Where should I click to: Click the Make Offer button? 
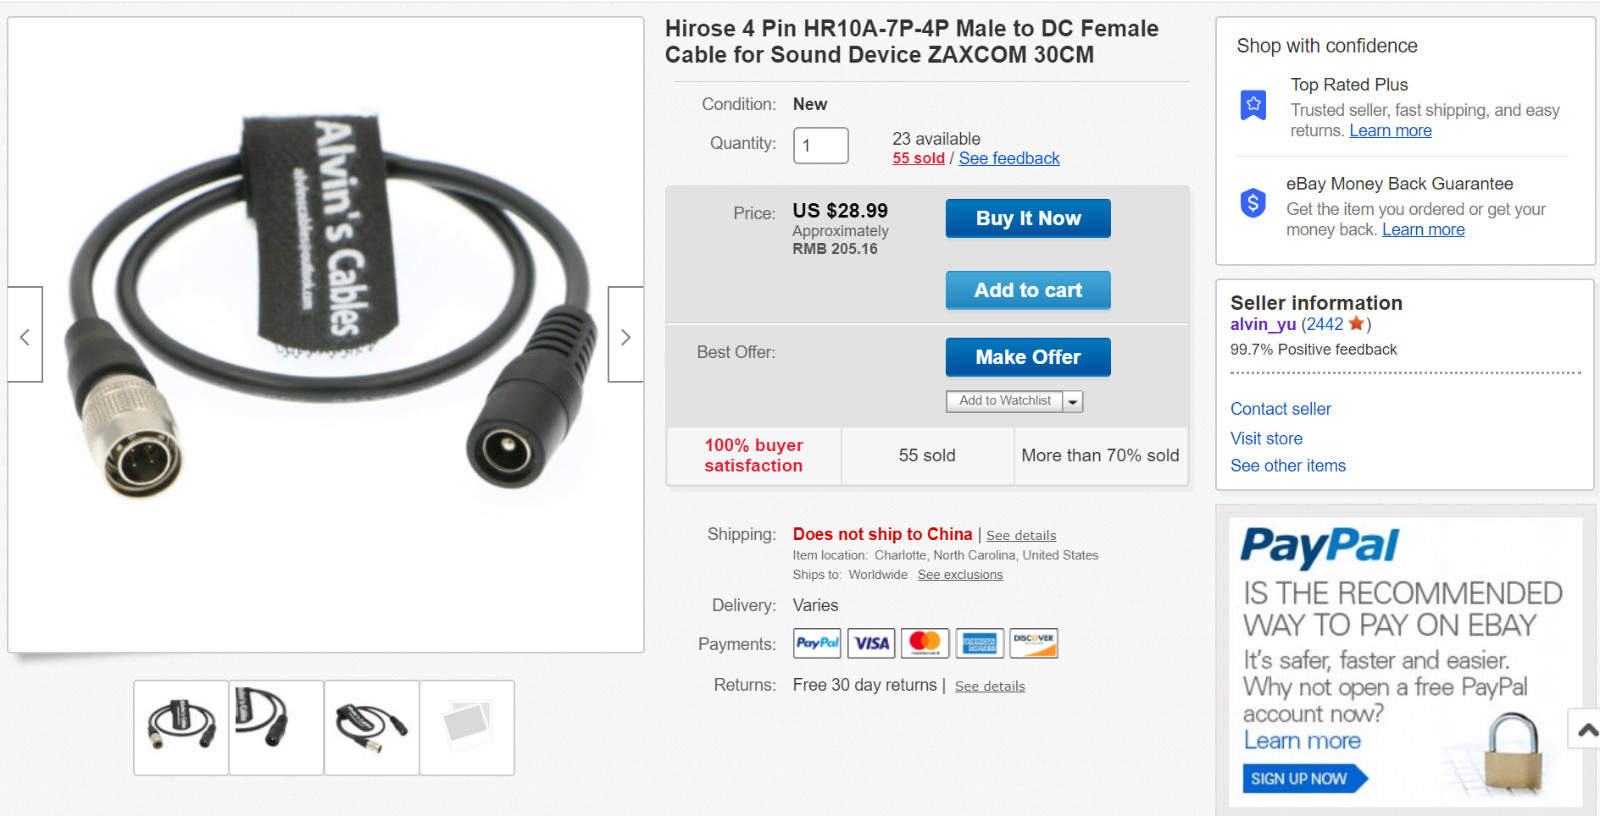(x=1028, y=357)
